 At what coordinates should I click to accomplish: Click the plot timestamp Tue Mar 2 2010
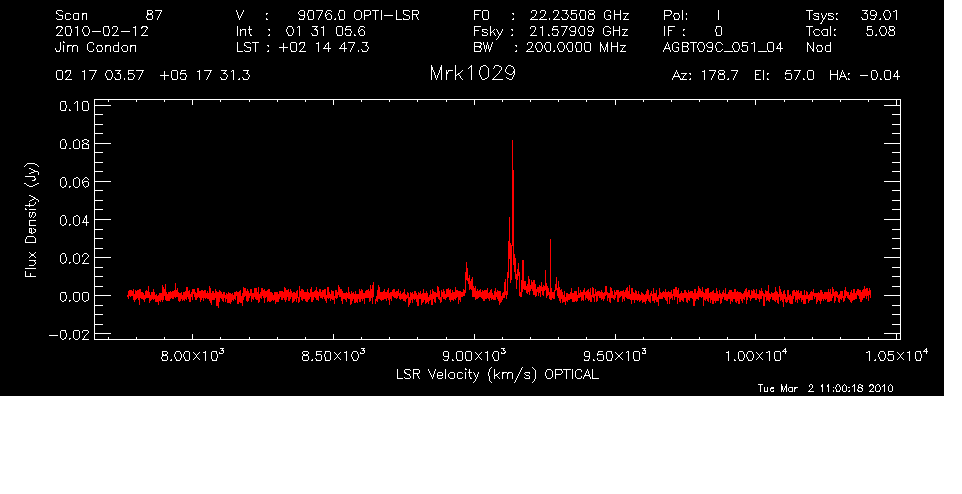[x=825, y=388]
